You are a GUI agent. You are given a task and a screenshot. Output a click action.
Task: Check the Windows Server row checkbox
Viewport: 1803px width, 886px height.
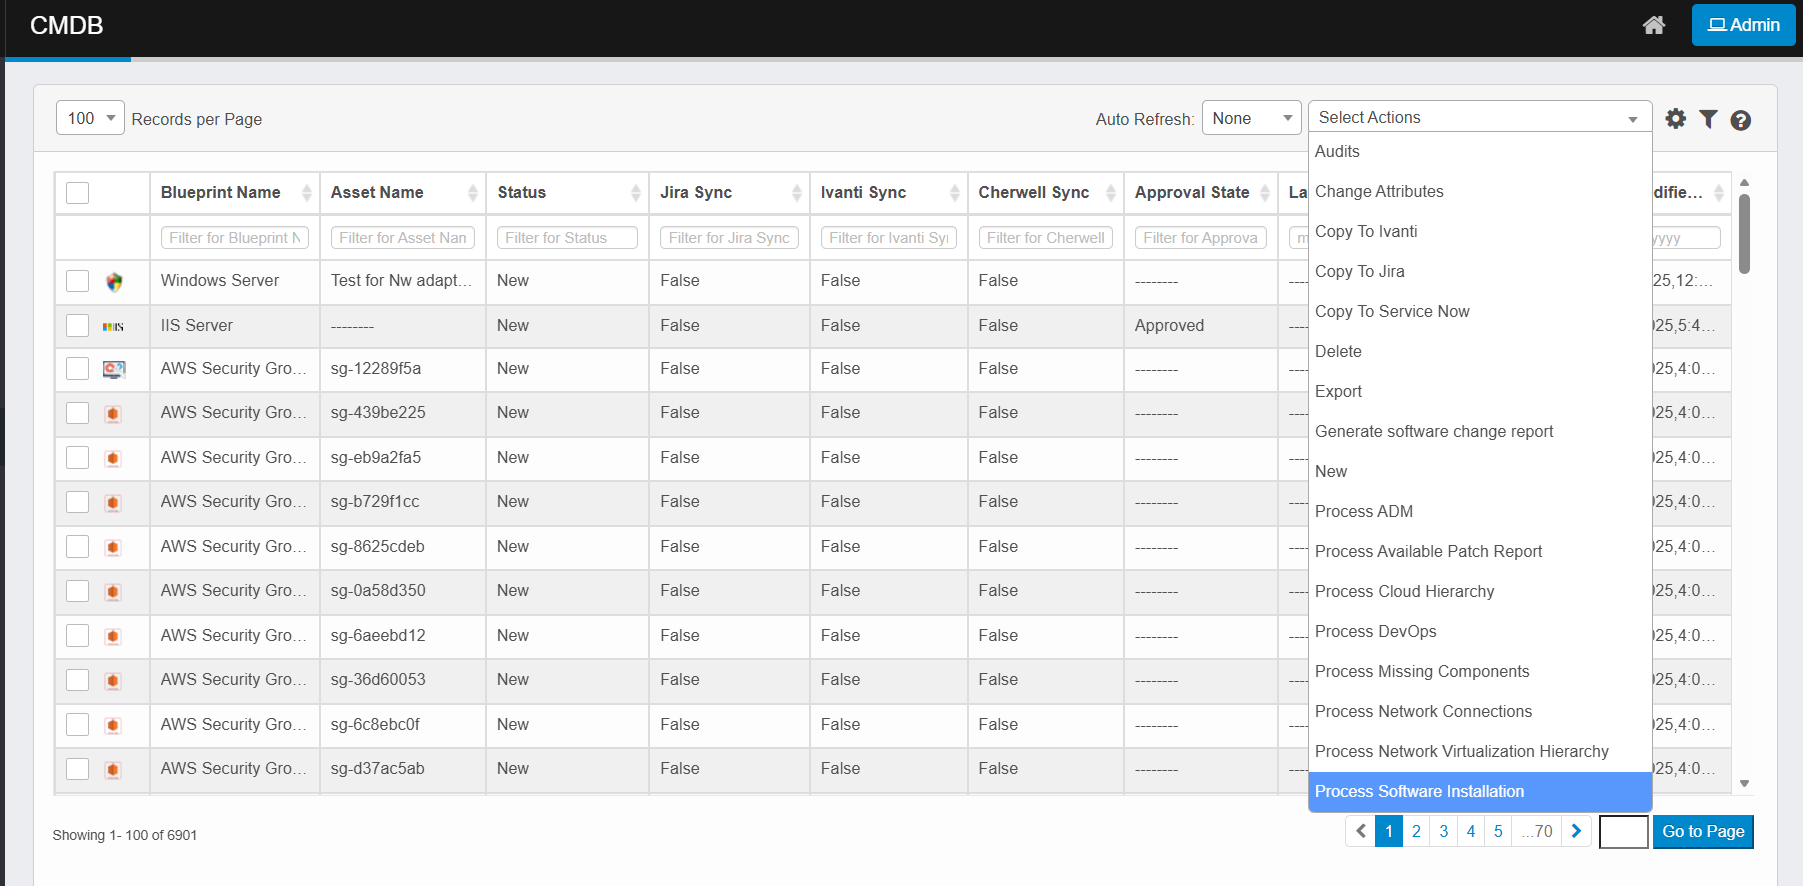(x=78, y=281)
